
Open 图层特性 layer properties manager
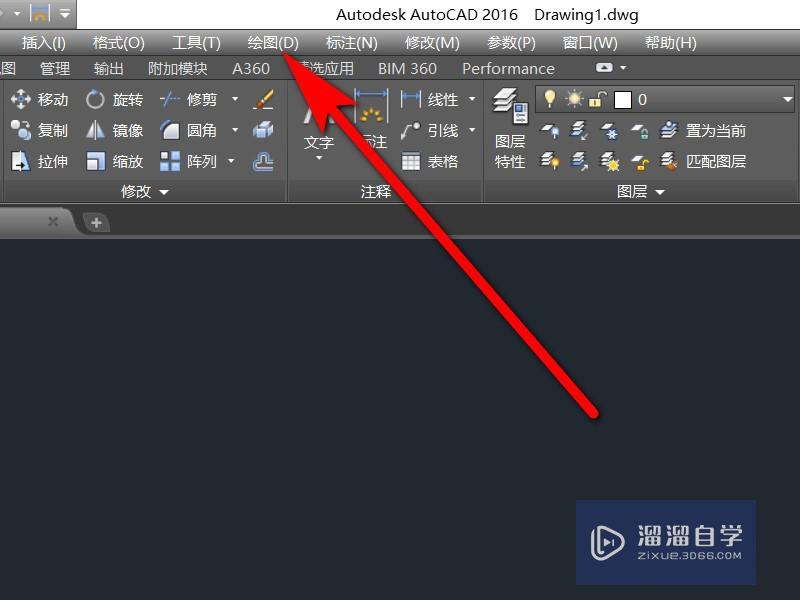click(x=510, y=129)
